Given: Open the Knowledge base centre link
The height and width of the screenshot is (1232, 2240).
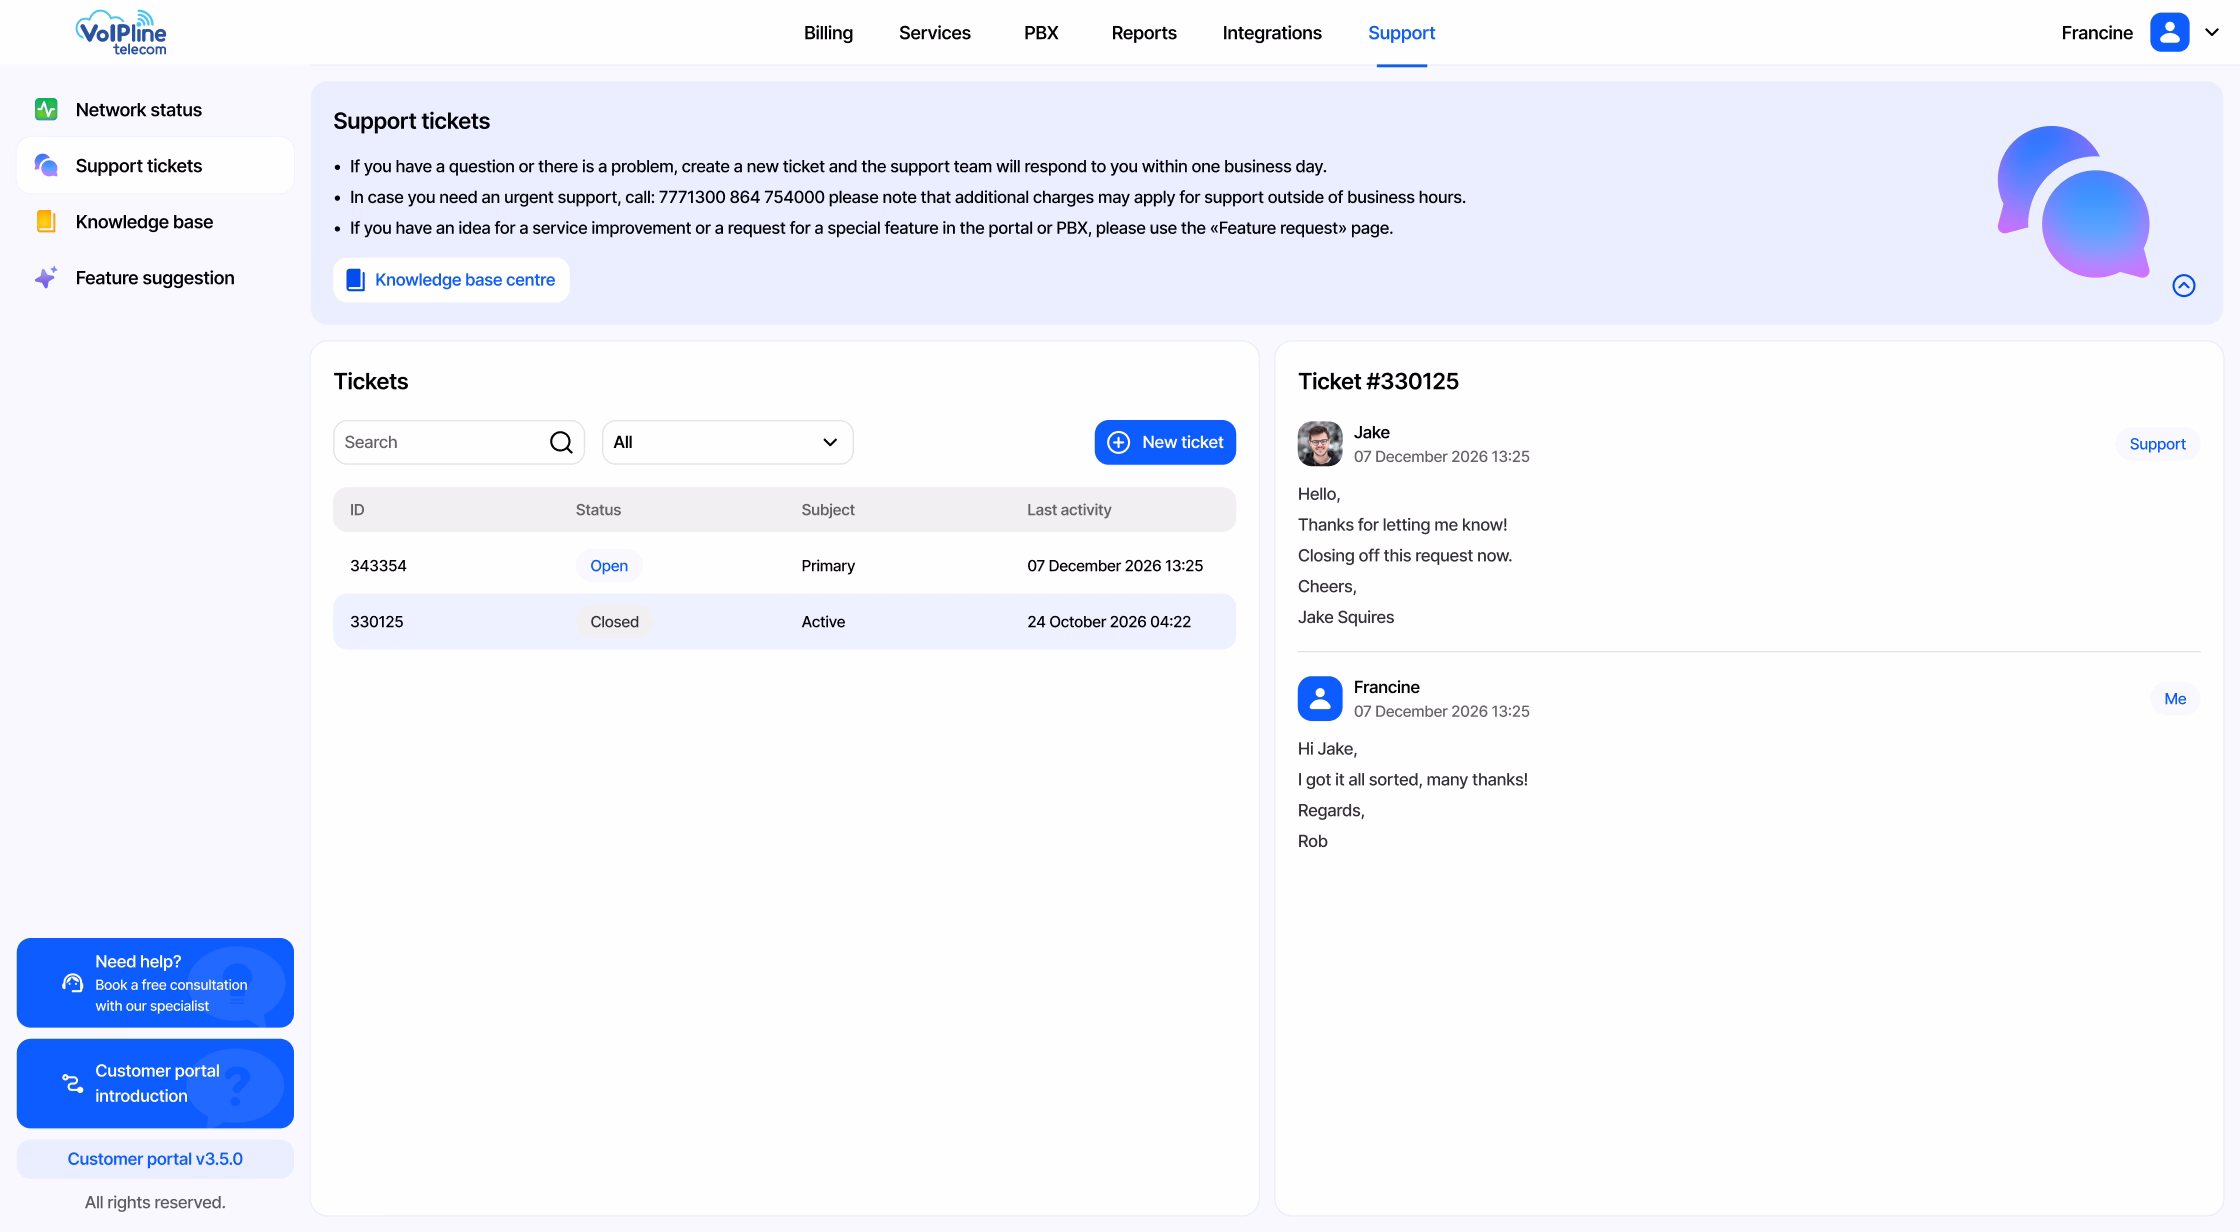Looking at the screenshot, I should click(x=451, y=280).
